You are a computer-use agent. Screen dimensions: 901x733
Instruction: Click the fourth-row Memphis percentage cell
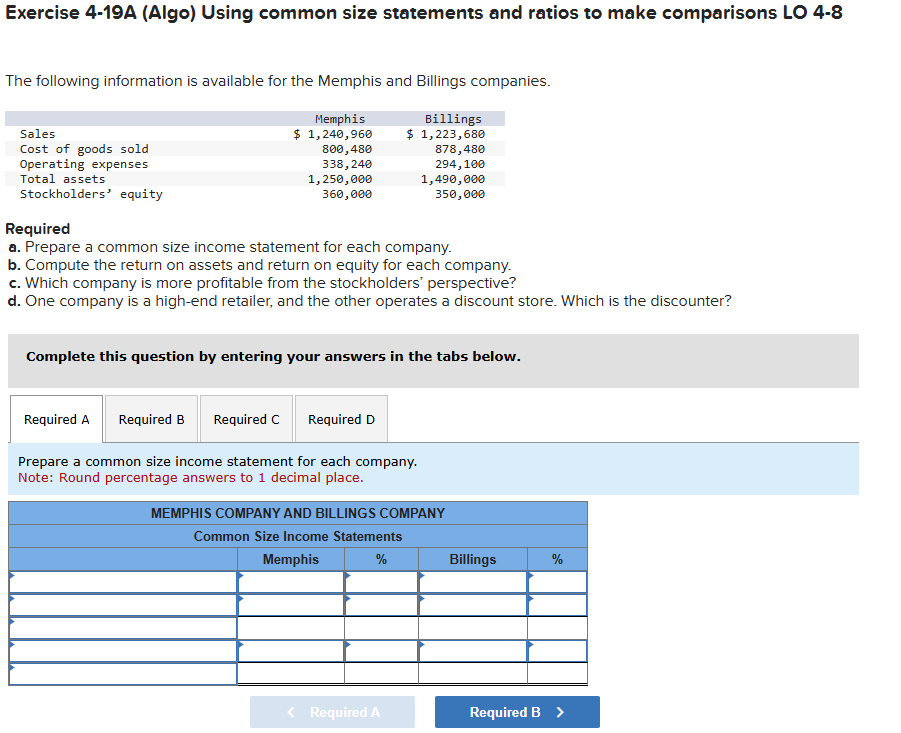(x=381, y=651)
